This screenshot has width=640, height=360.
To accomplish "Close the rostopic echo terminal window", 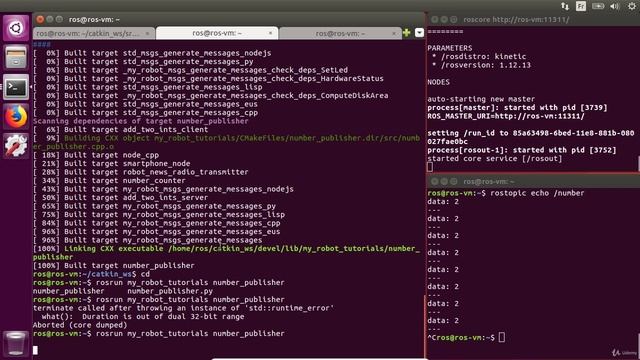I will pyautogui.click(x=434, y=181).
